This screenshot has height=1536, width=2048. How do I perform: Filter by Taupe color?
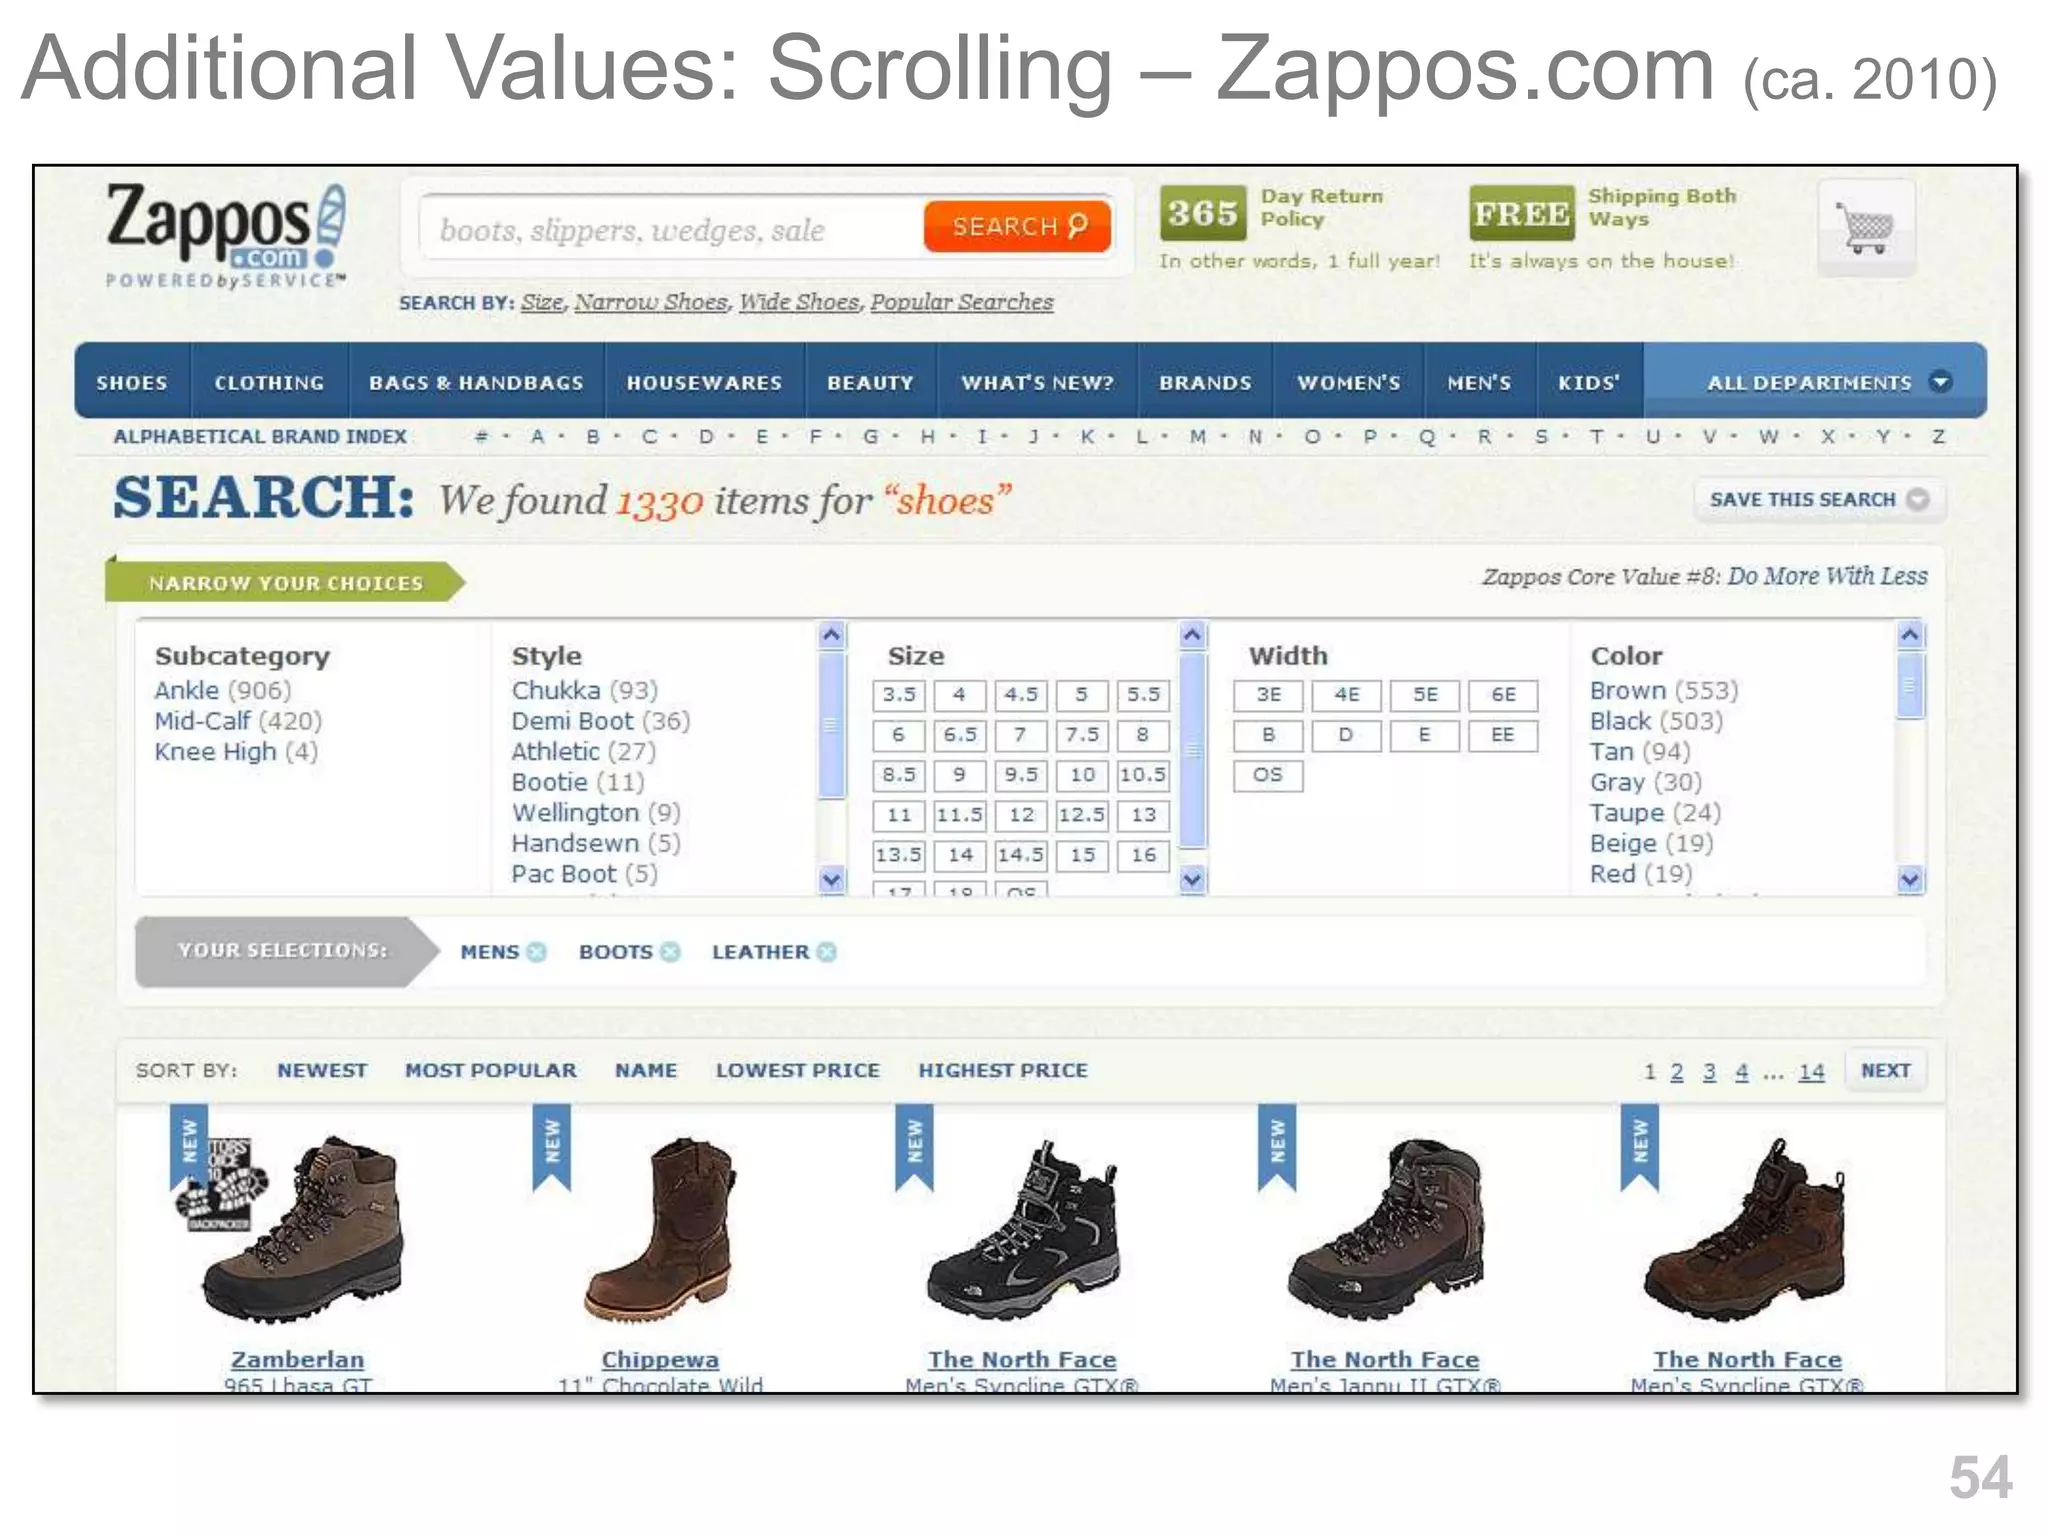[1655, 813]
